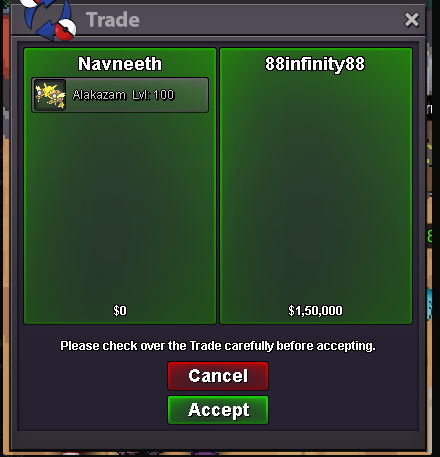Click the Accept trade button
The height and width of the screenshot is (457, 440).
(218, 410)
